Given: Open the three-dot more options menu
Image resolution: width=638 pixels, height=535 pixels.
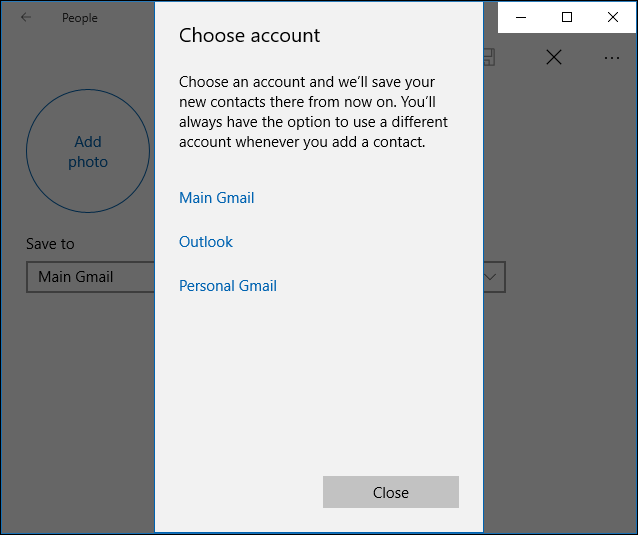Looking at the screenshot, I should click(612, 57).
